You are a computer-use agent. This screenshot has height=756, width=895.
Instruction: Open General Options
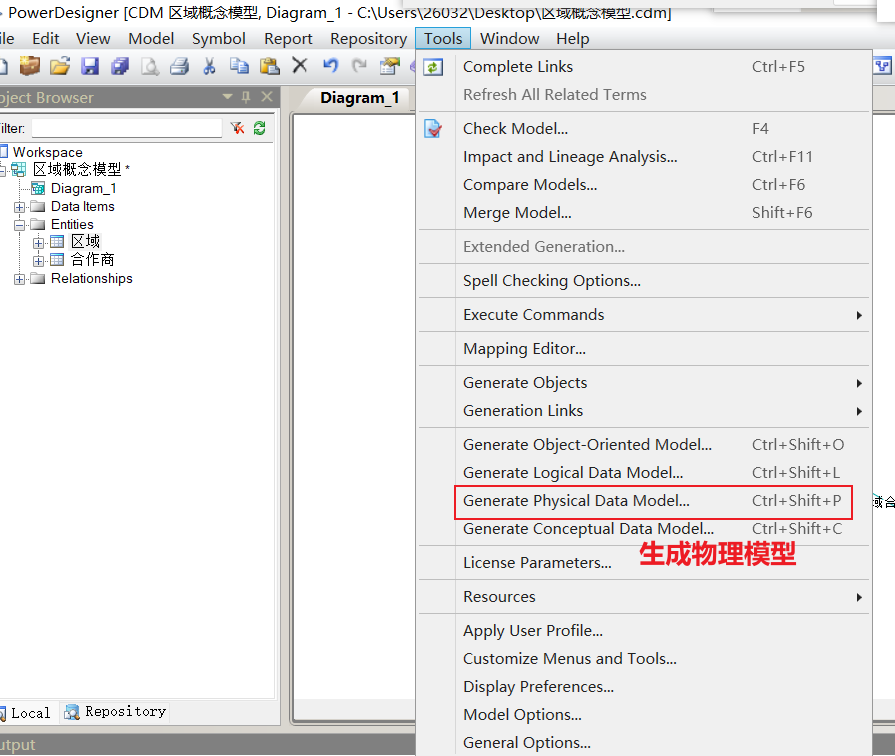pyautogui.click(x=644, y=742)
